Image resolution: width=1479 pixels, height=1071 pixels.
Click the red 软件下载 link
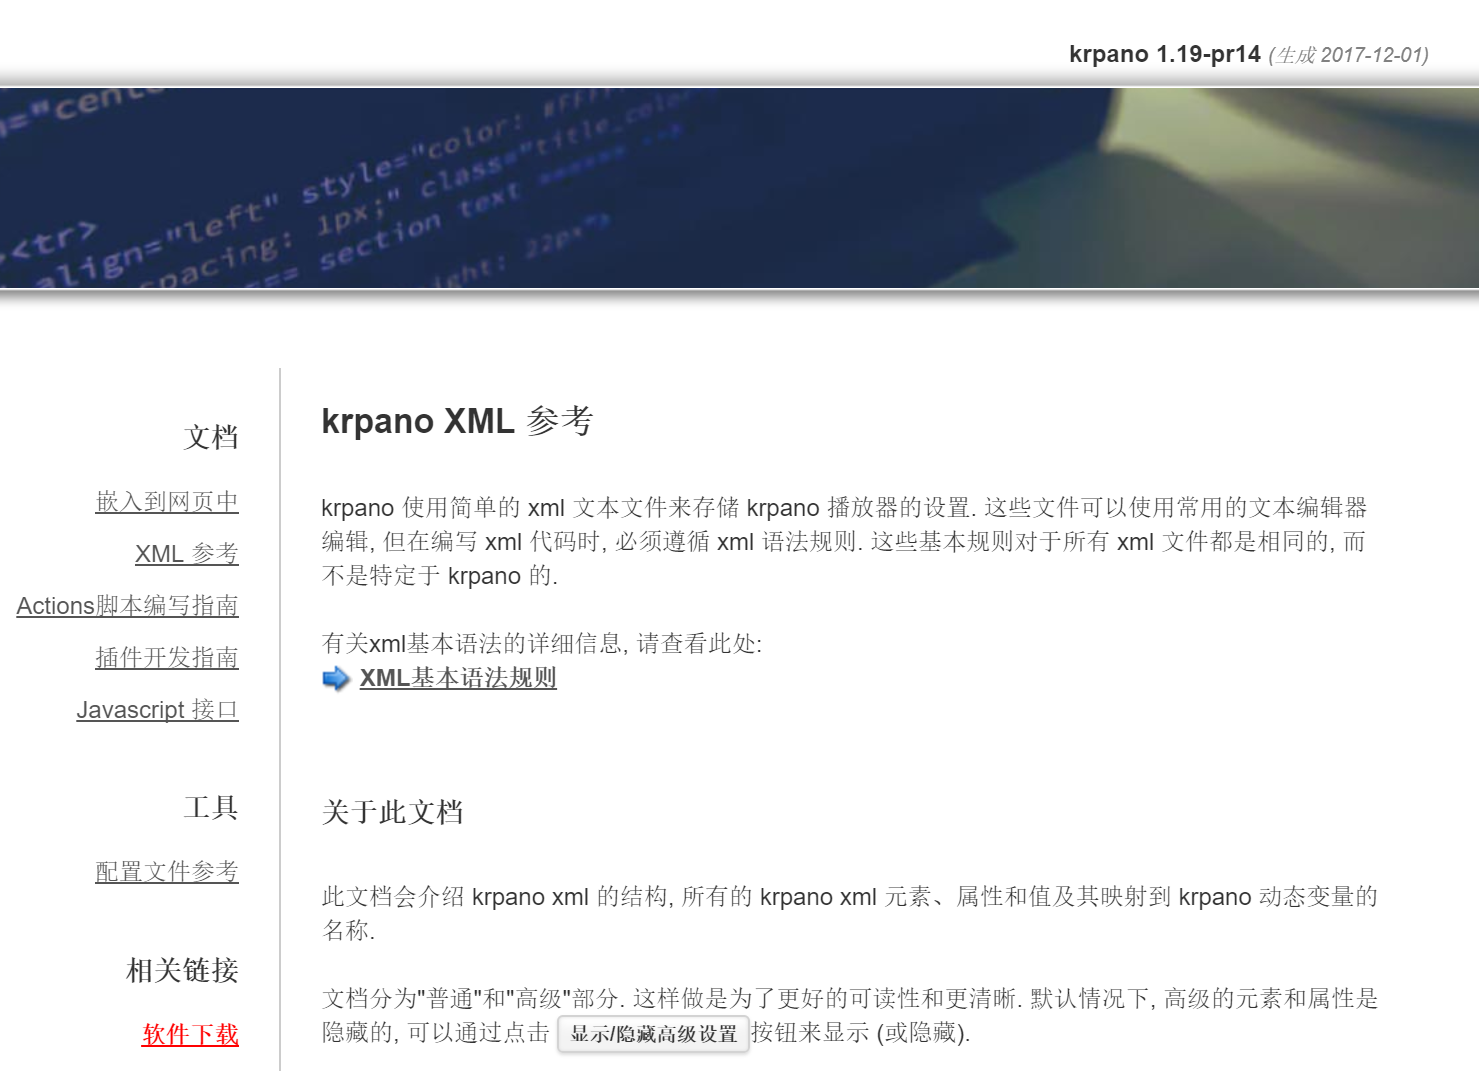pos(189,1036)
